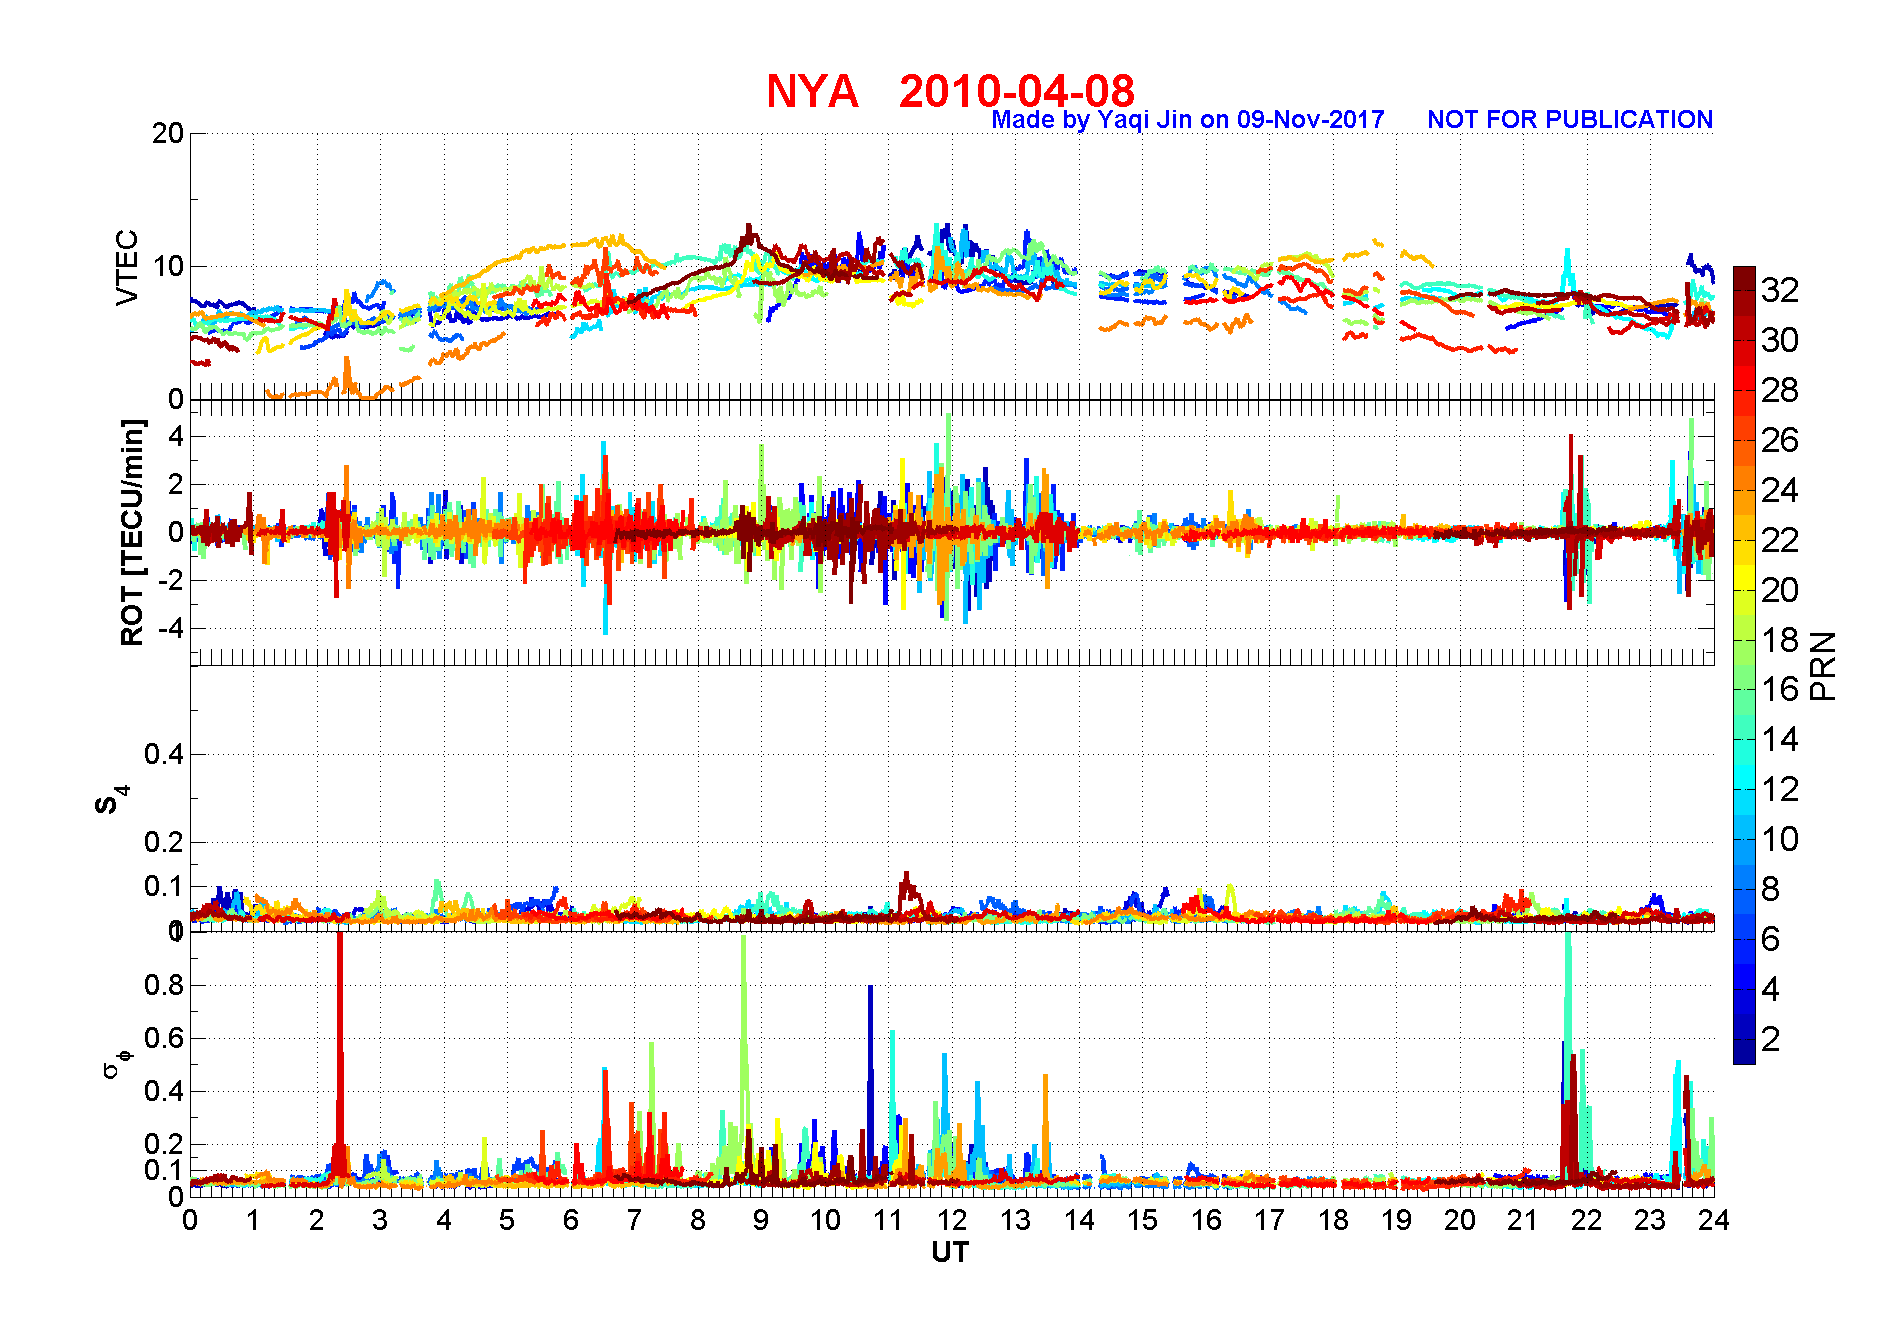This screenshot has height=1330, width=1904.
Task: Click the PRN colorbar tick label "24"
Action: (1780, 491)
